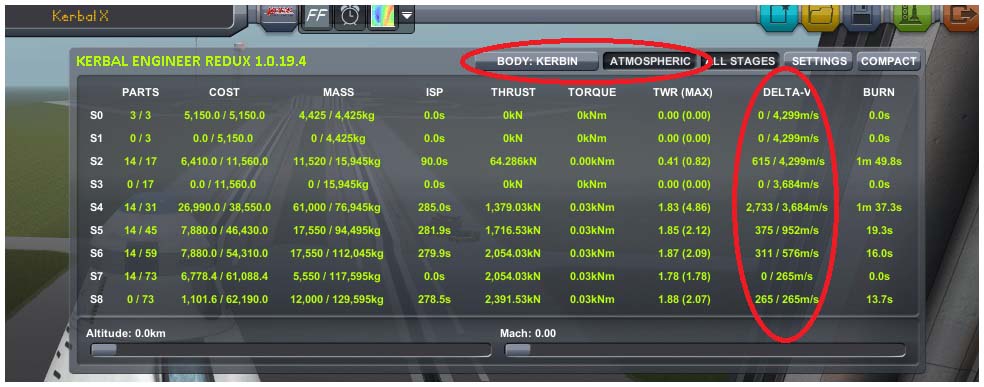Toggle COMPACT view
The height and width of the screenshot is (387, 984).
point(888,61)
